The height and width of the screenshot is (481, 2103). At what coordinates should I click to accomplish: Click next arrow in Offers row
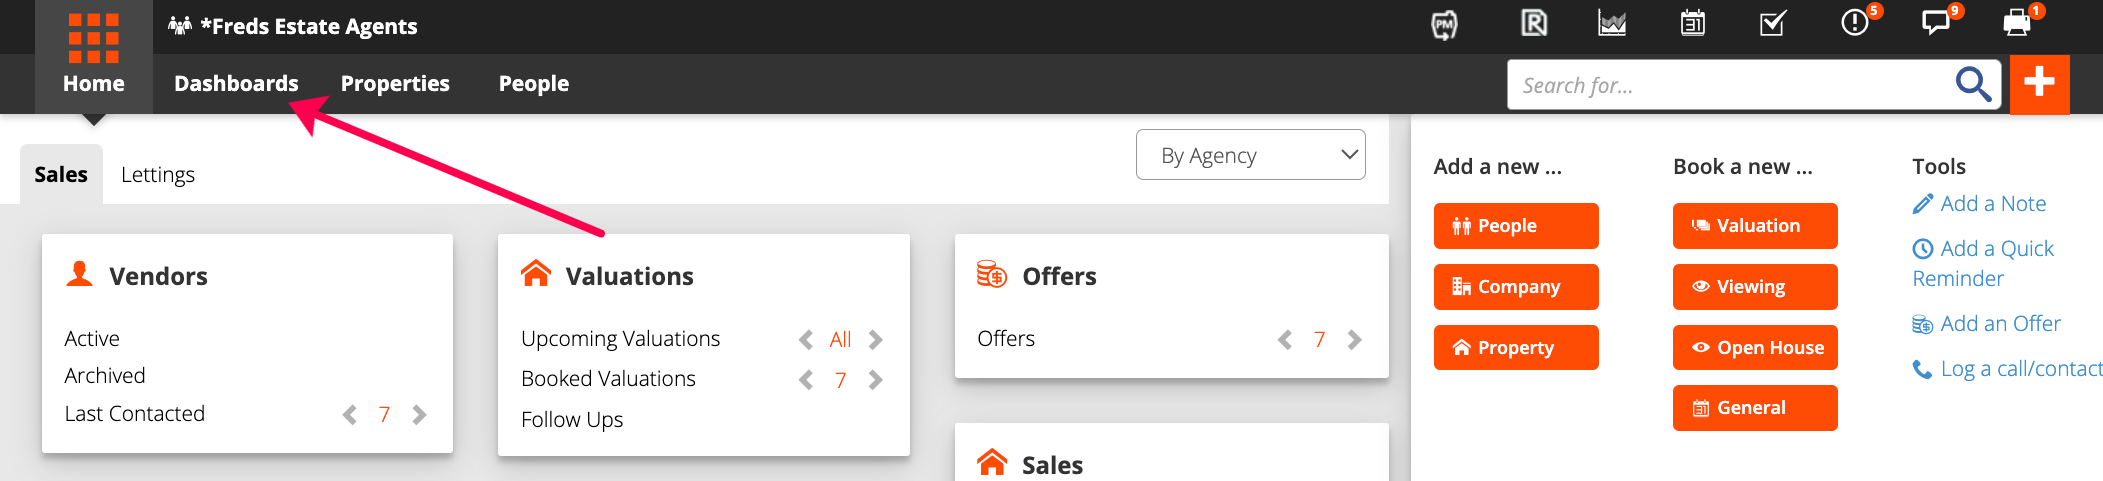point(1355,340)
